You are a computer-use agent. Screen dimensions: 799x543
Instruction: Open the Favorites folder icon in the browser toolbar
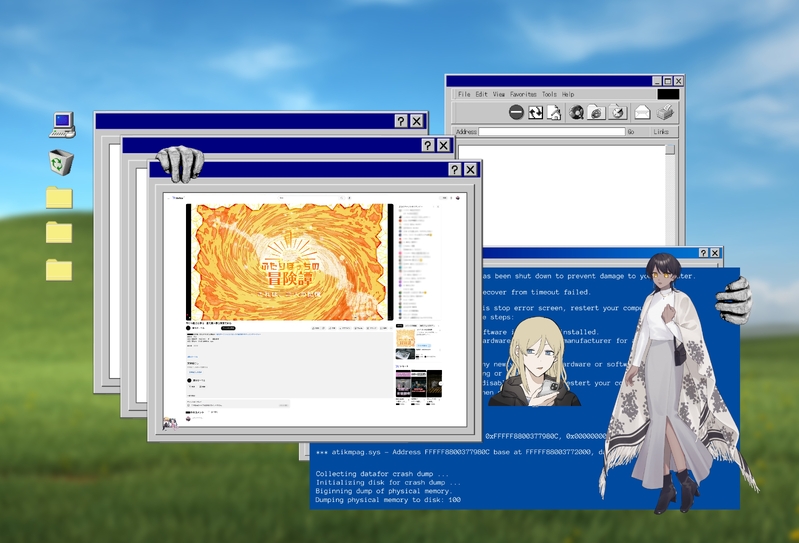(x=596, y=113)
